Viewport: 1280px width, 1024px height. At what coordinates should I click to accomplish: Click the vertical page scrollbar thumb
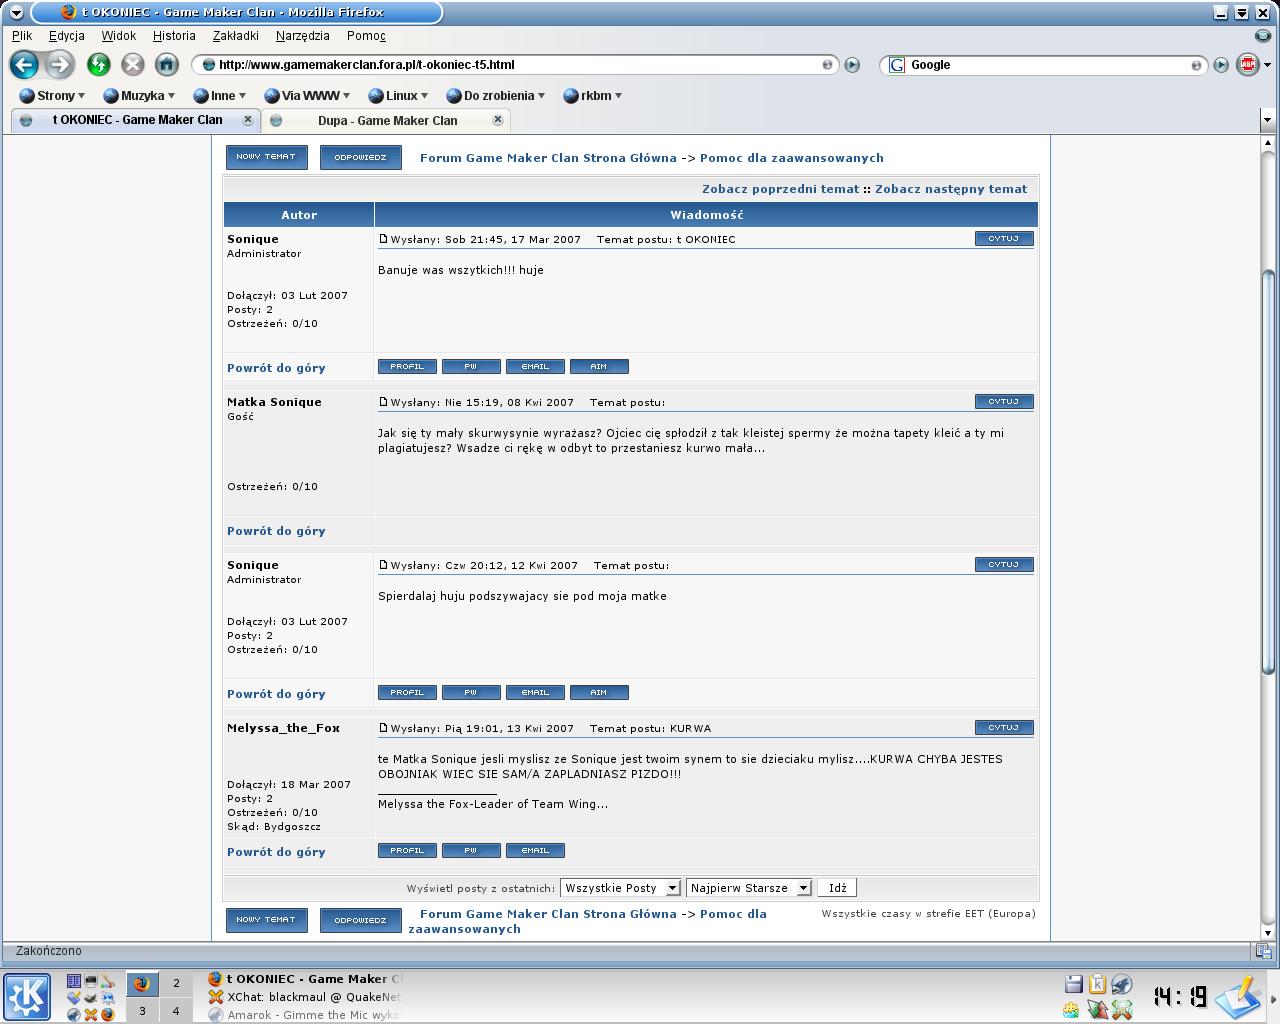[x=1268, y=470]
